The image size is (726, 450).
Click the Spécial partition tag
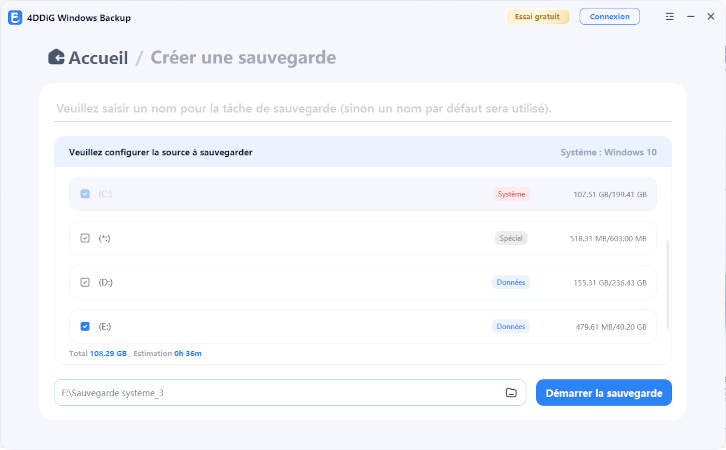click(x=510, y=238)
